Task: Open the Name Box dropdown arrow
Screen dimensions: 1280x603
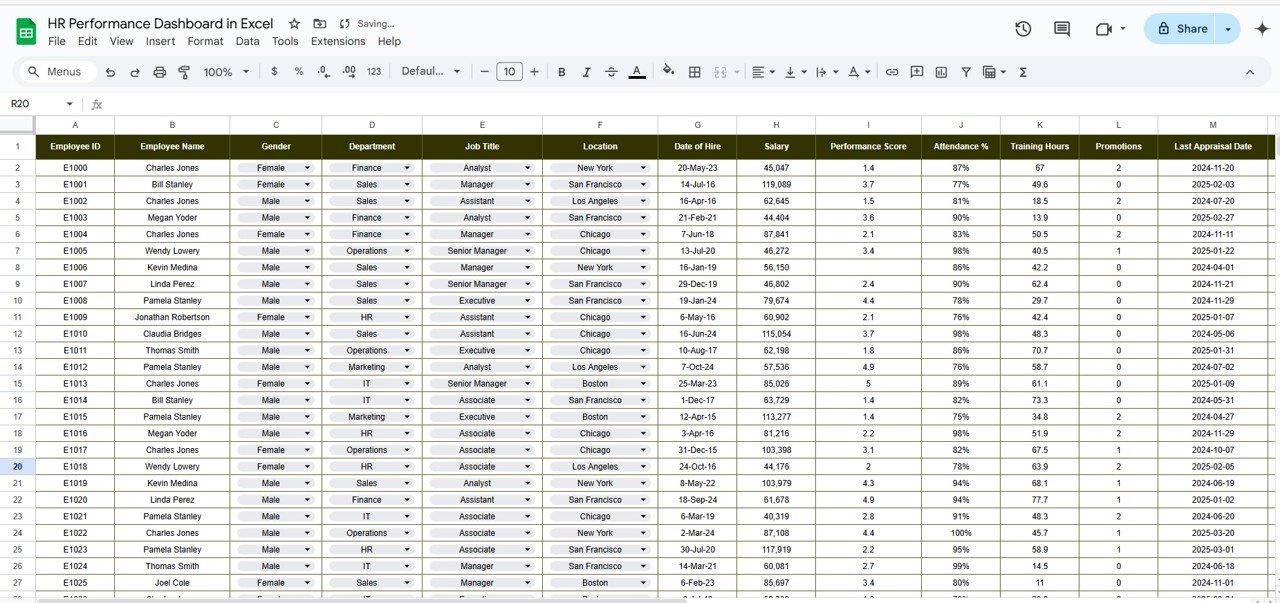Action: [x=70, y=104]
